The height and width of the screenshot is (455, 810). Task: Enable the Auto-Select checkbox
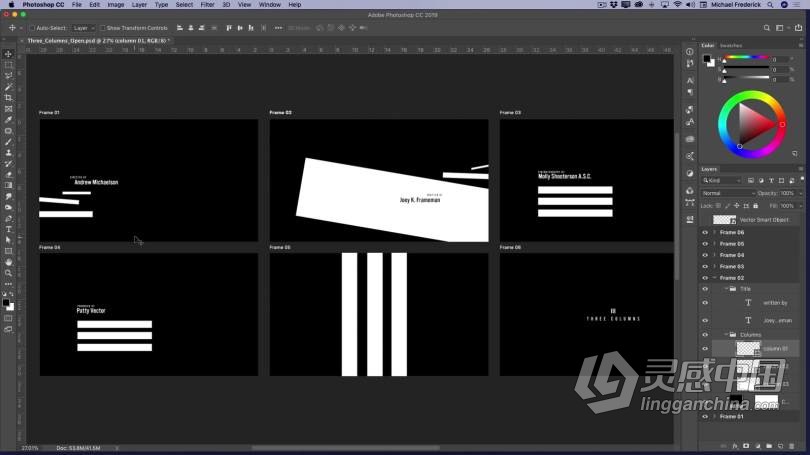tap(31, 28)
